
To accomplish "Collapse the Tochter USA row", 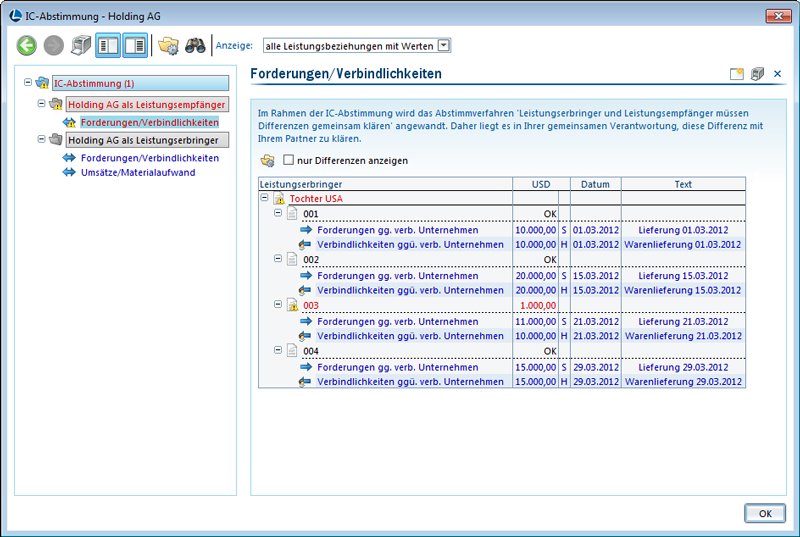I will coord(265,199).
